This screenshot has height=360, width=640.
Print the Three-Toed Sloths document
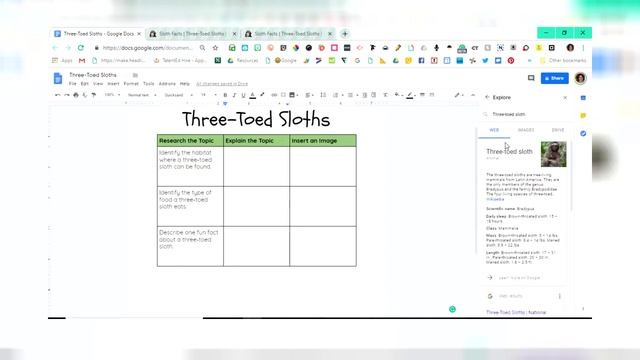click(x=76, y=95)
